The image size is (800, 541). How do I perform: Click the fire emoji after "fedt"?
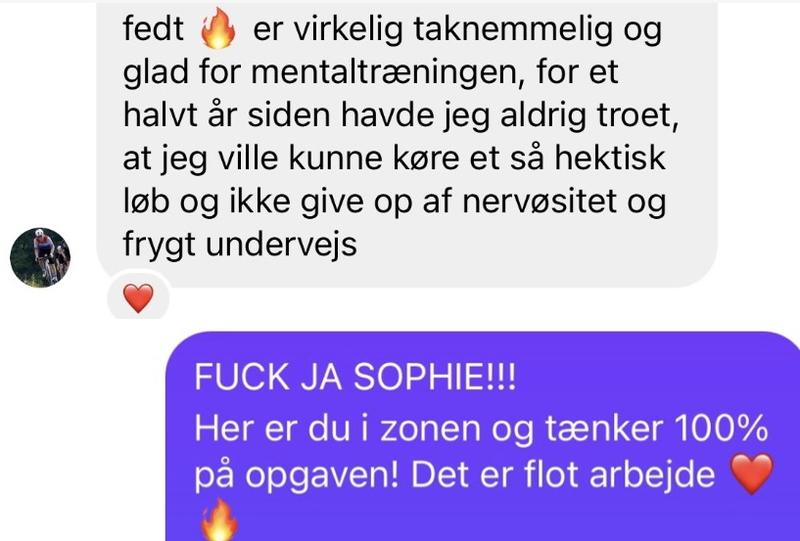(218, 29)
